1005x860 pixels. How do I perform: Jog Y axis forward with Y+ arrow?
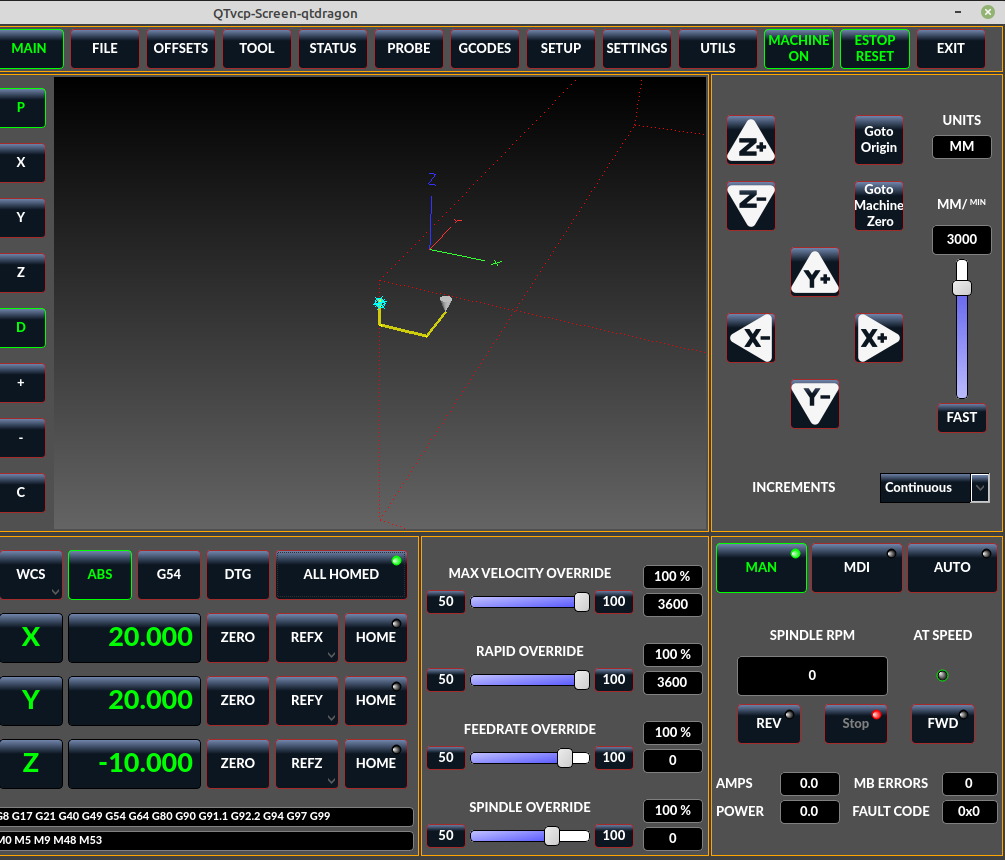815,272
